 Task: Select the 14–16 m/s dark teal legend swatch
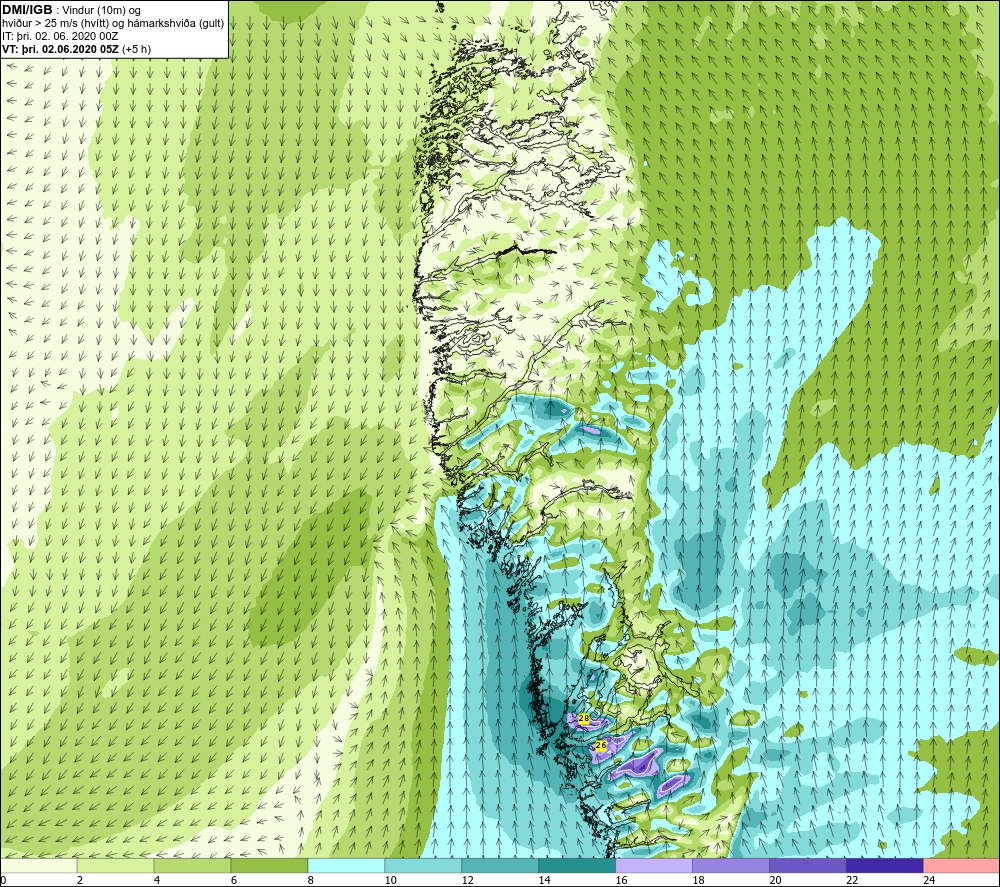577,866
